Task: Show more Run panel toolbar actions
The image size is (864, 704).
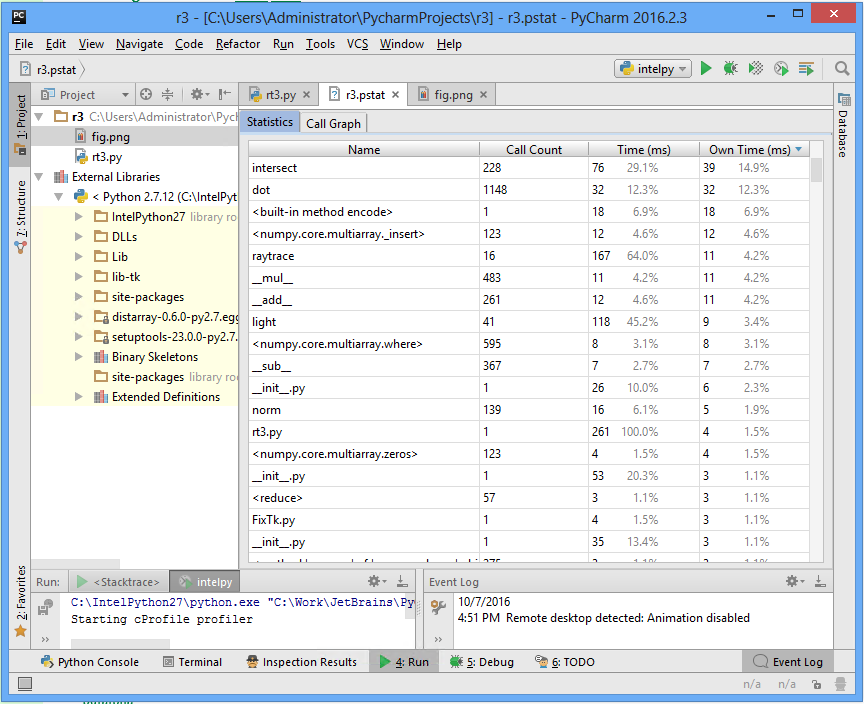Action: [45, 639]
